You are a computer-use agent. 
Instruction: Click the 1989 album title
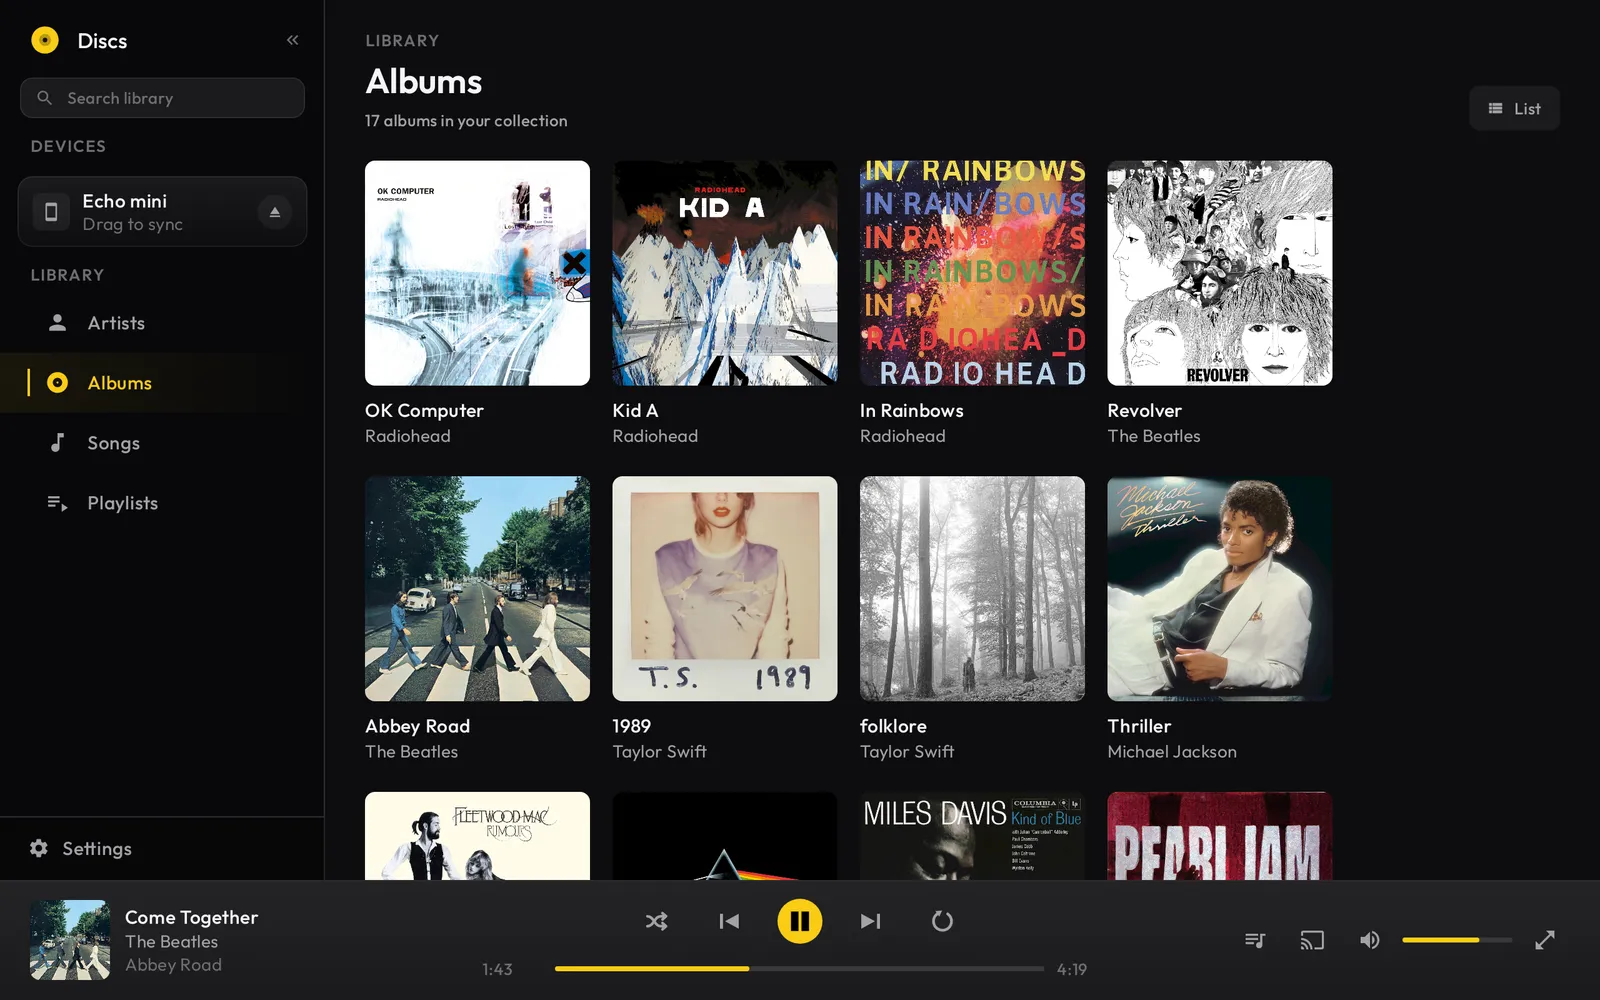631,726
